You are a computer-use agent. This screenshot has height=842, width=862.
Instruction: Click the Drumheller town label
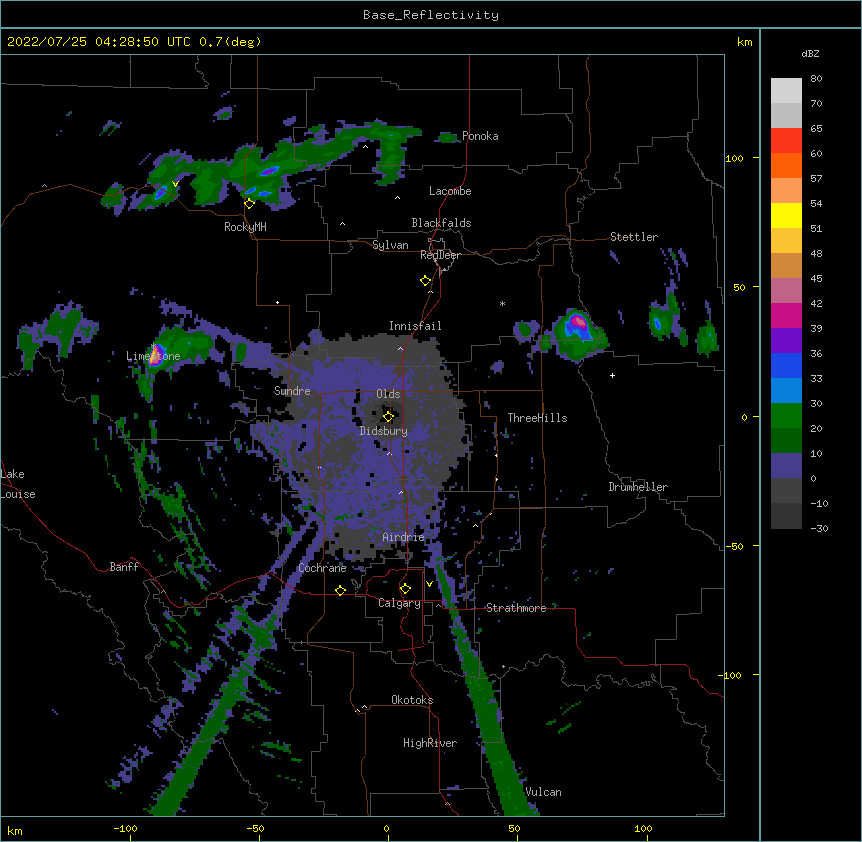point(638,487)
